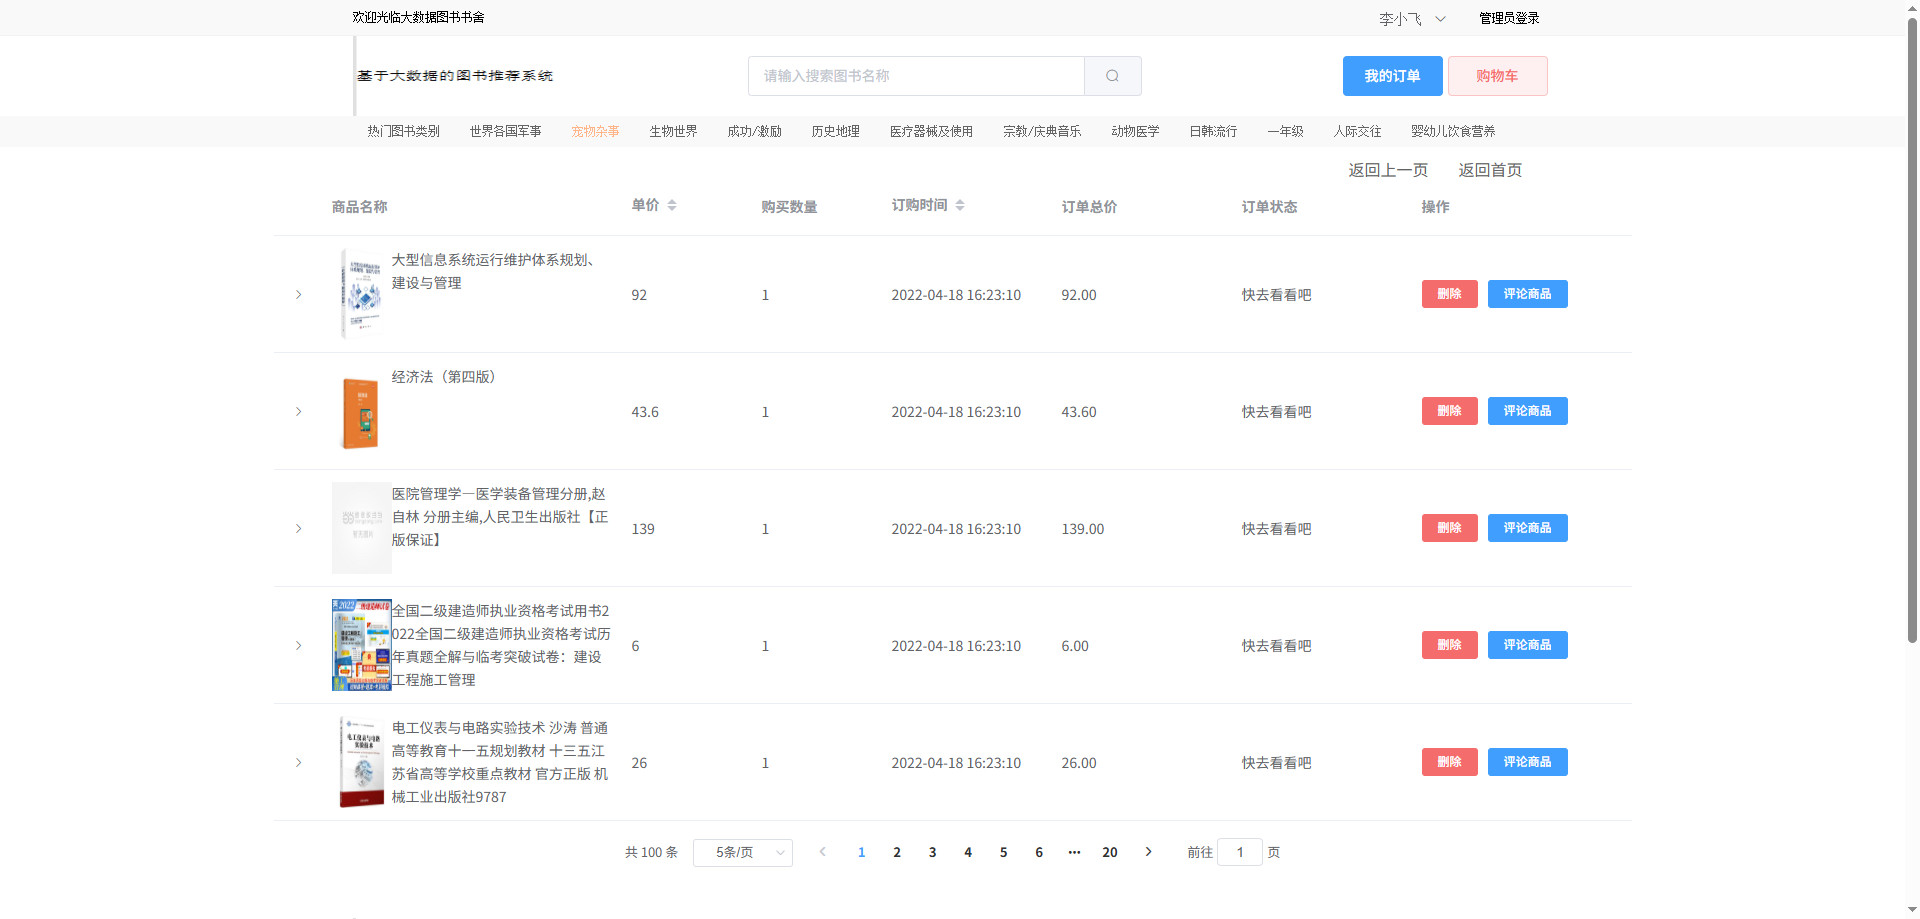1920x919 pixels.
Task: Delete the 全国二级建造师 order
Action: 1449,645
